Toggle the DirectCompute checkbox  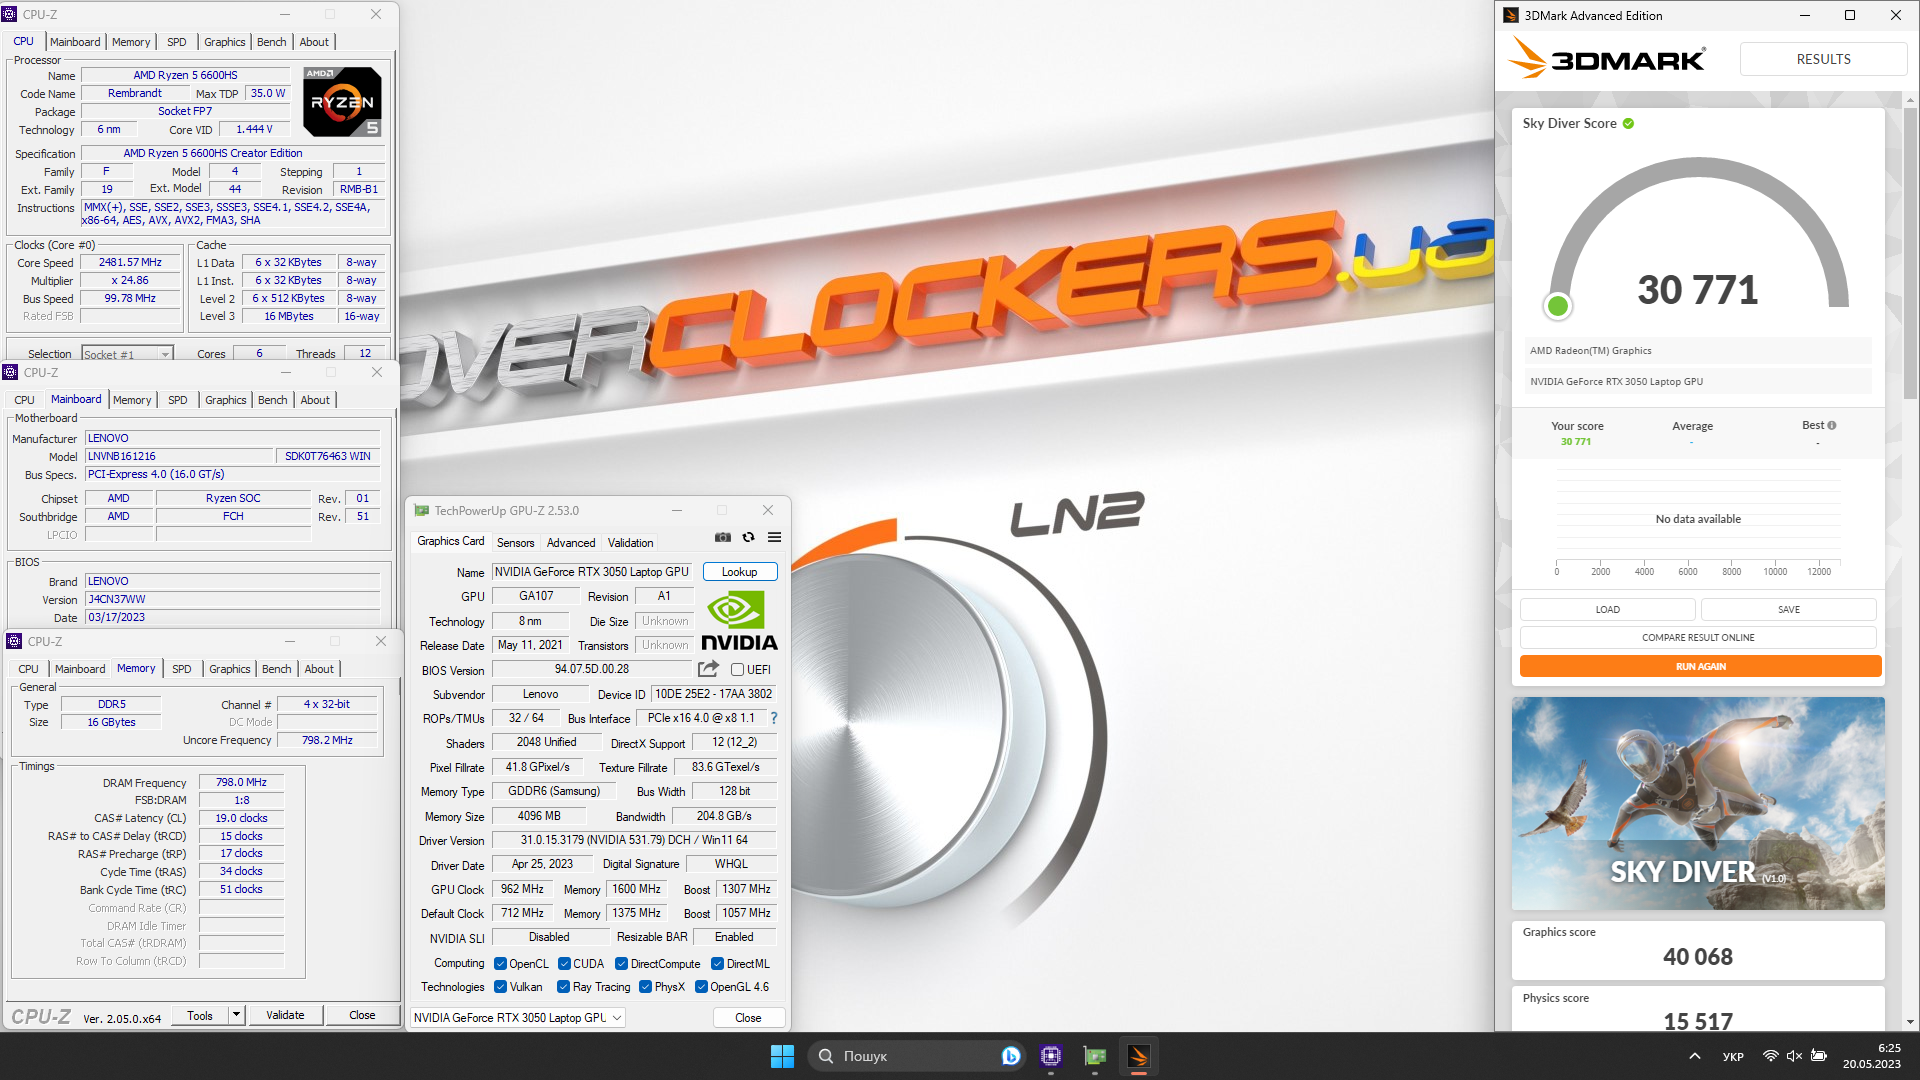621,964
